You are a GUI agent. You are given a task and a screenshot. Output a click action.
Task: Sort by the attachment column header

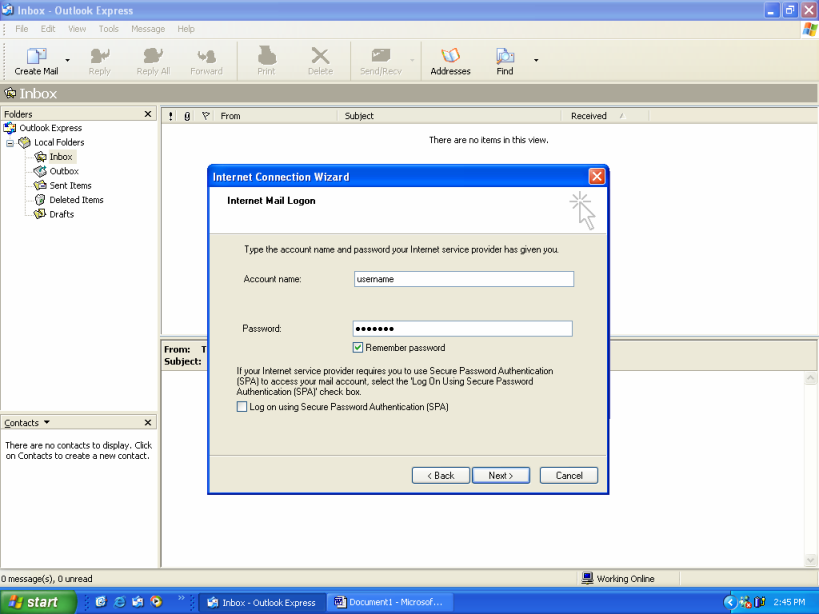coord(187,116)
